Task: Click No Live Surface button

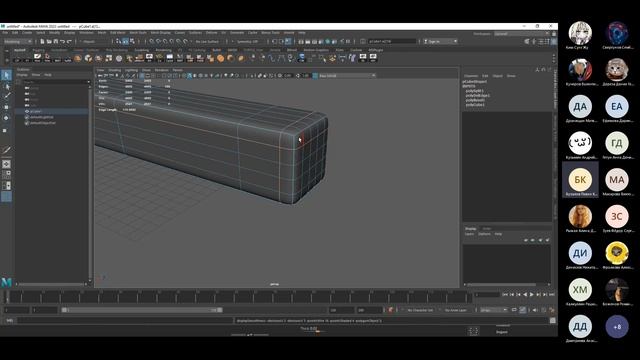Action: coord(207,41)
